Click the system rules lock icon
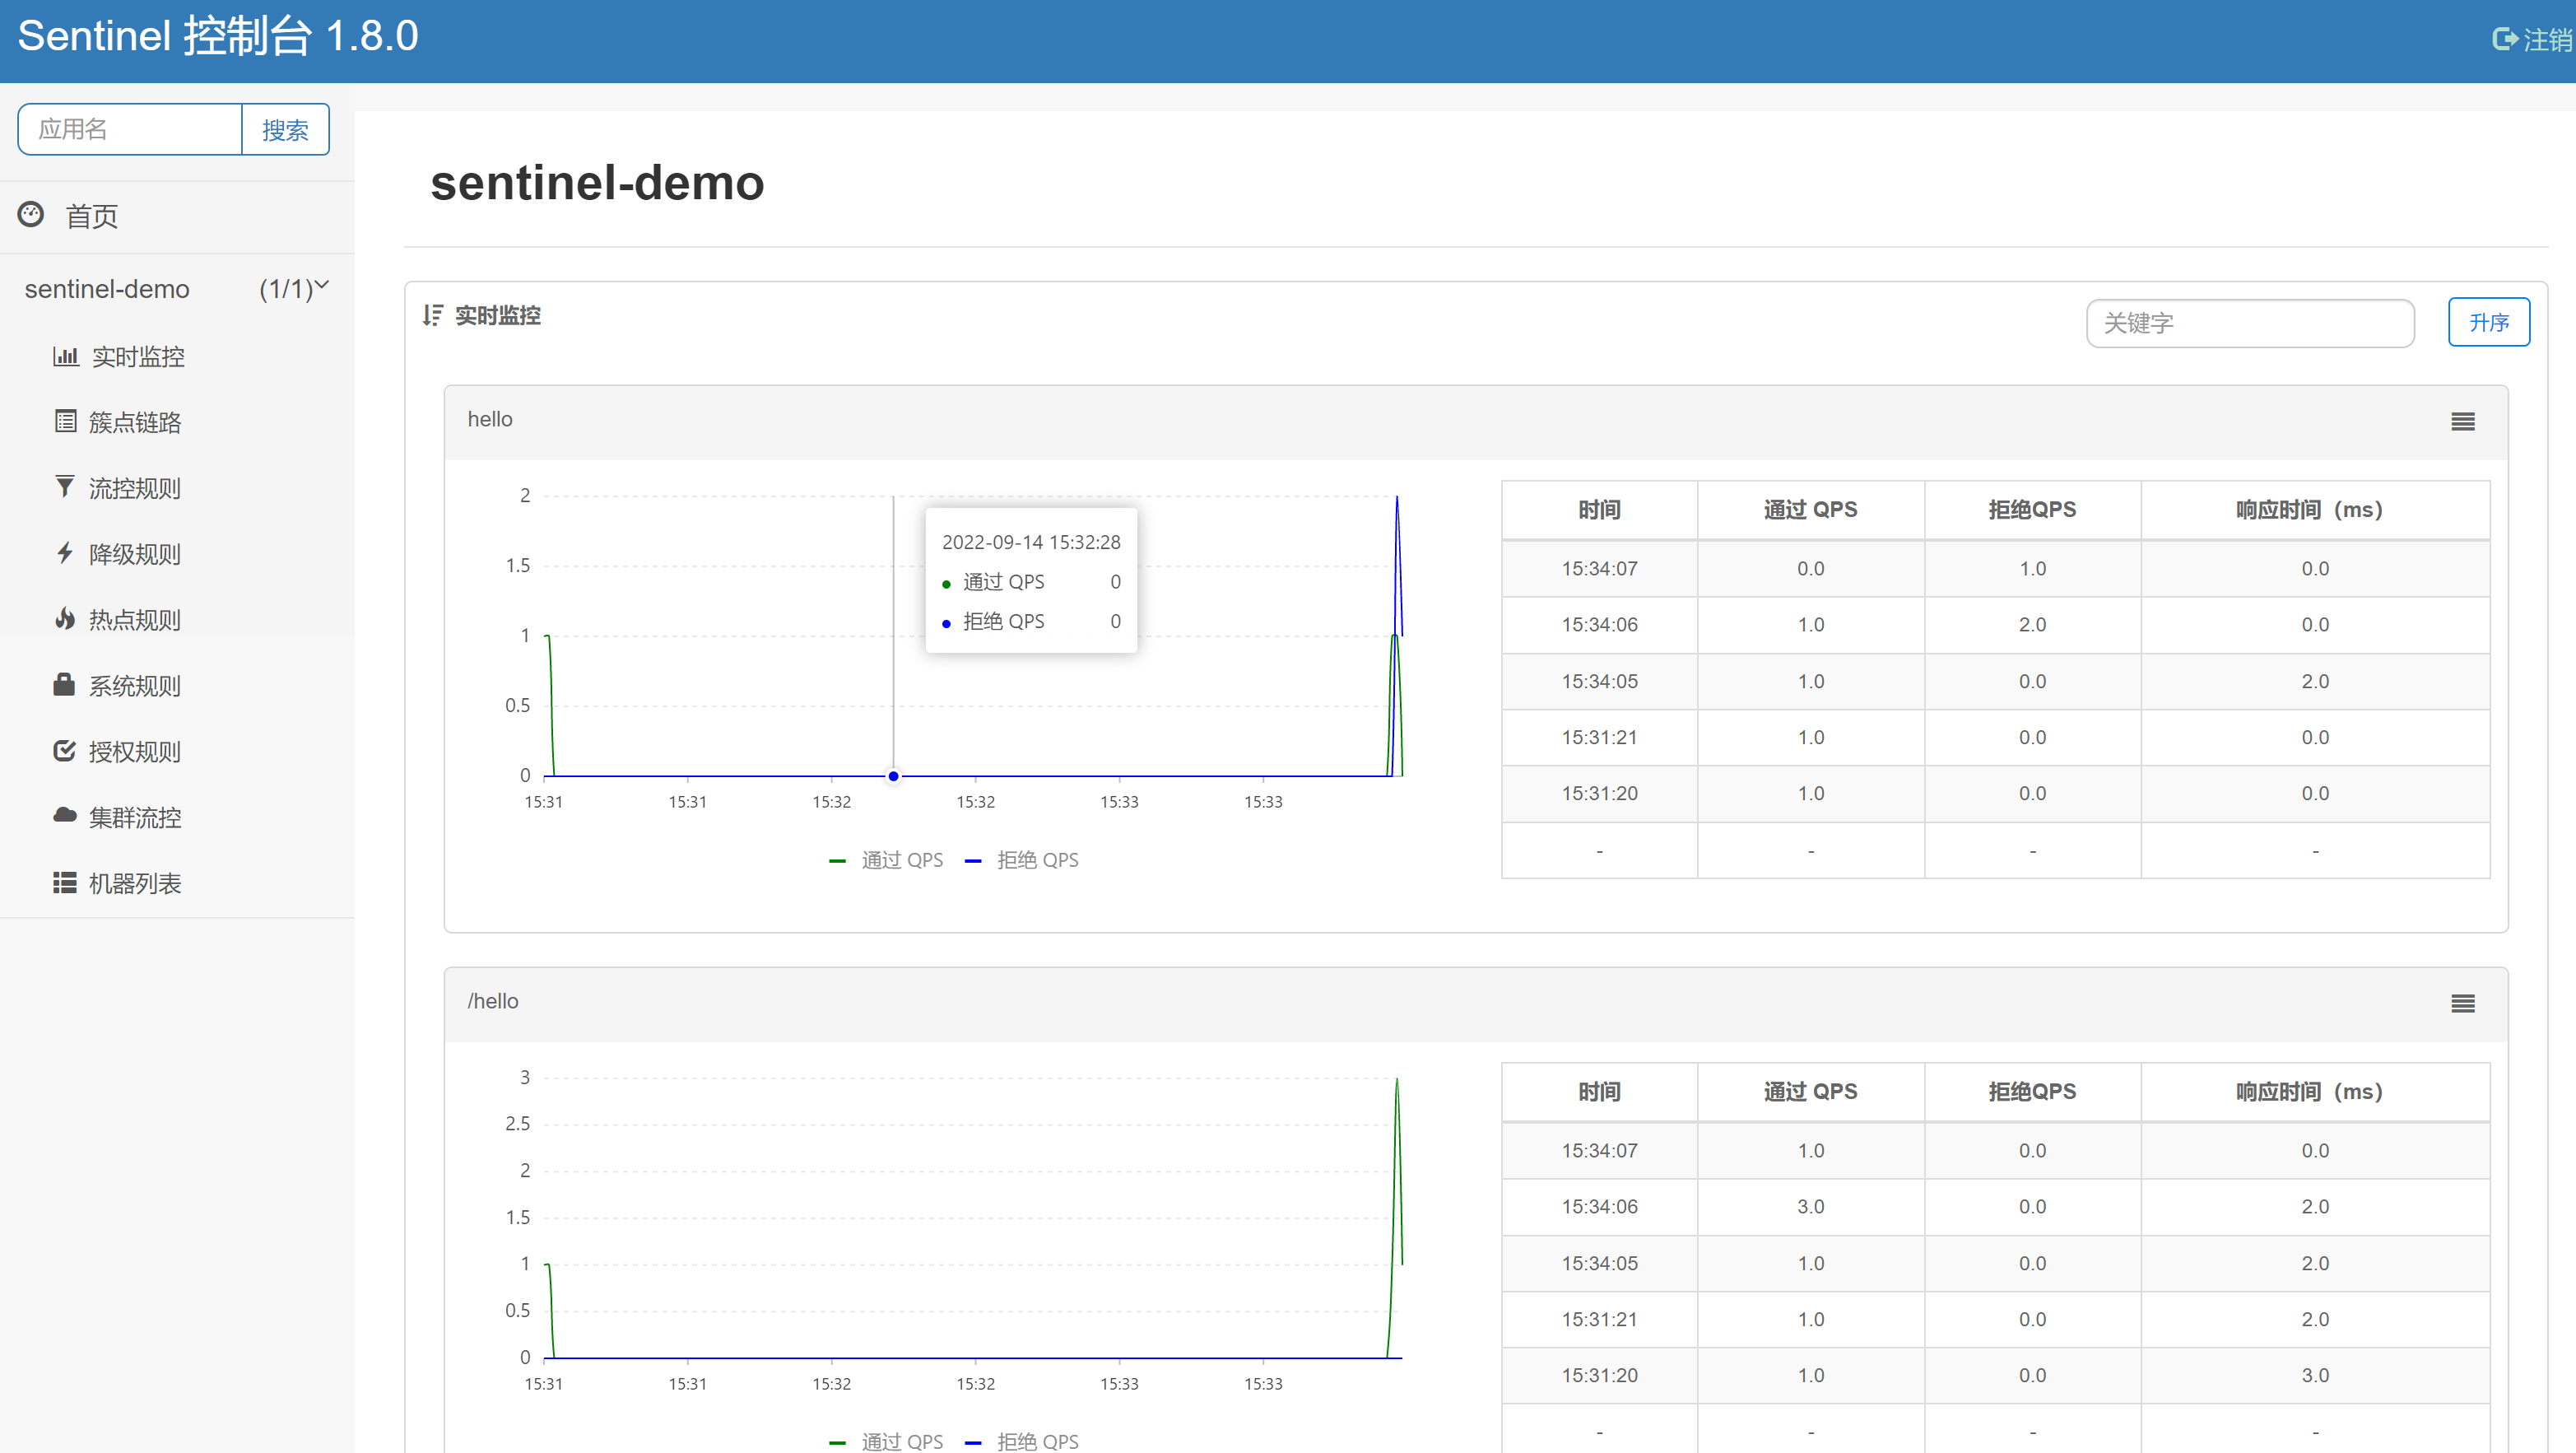The height and width of the screenshot is (1453, 2576). 65,684
